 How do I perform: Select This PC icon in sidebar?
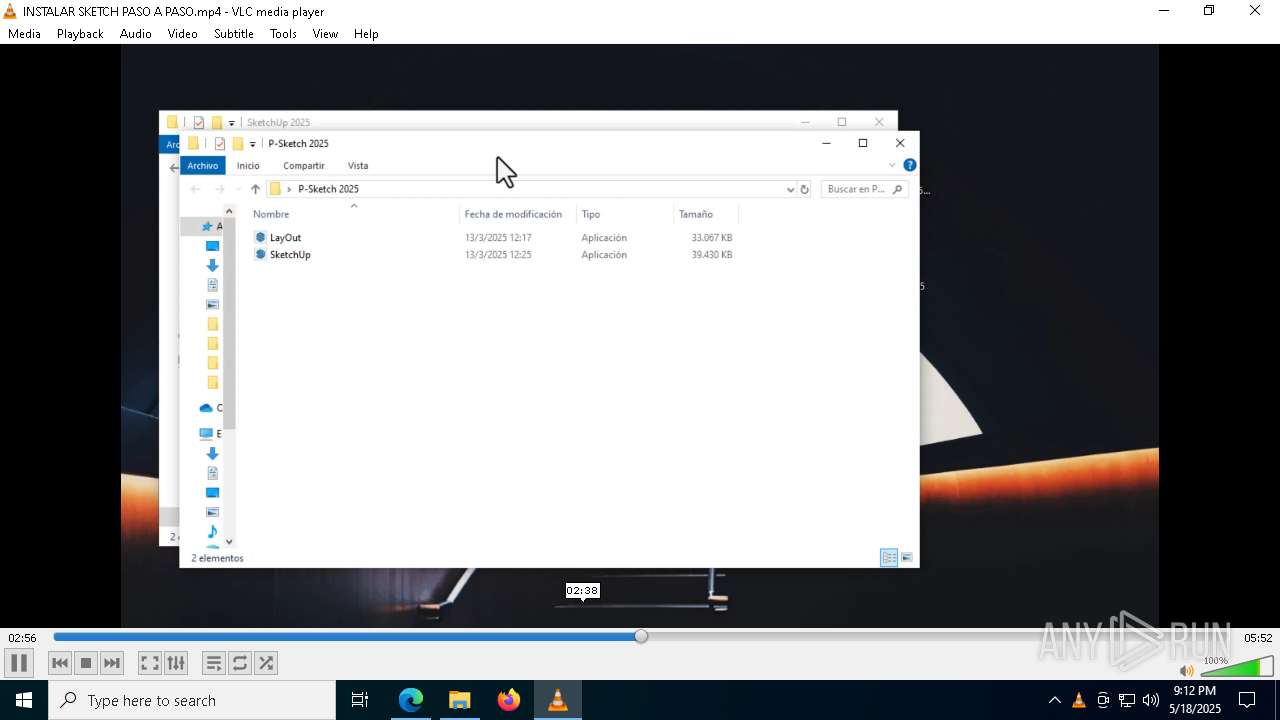click(x=206, y=434)
